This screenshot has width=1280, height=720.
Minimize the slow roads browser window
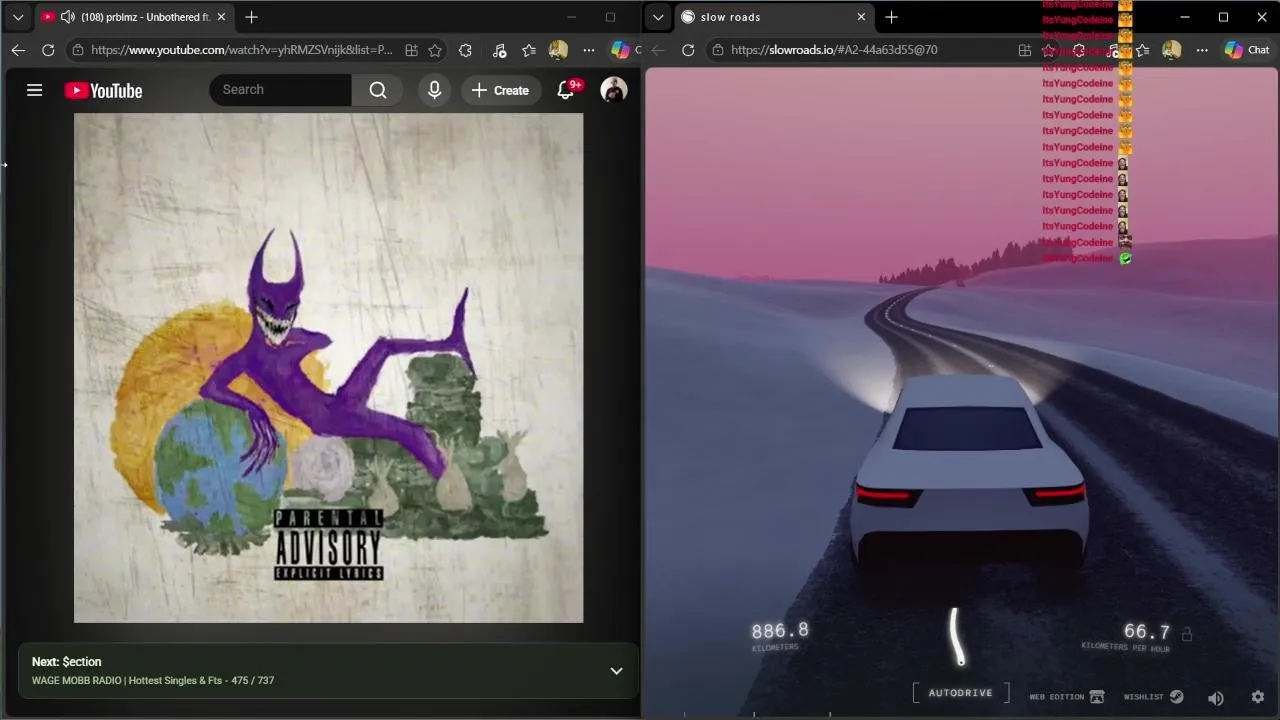pos(1184,17)
